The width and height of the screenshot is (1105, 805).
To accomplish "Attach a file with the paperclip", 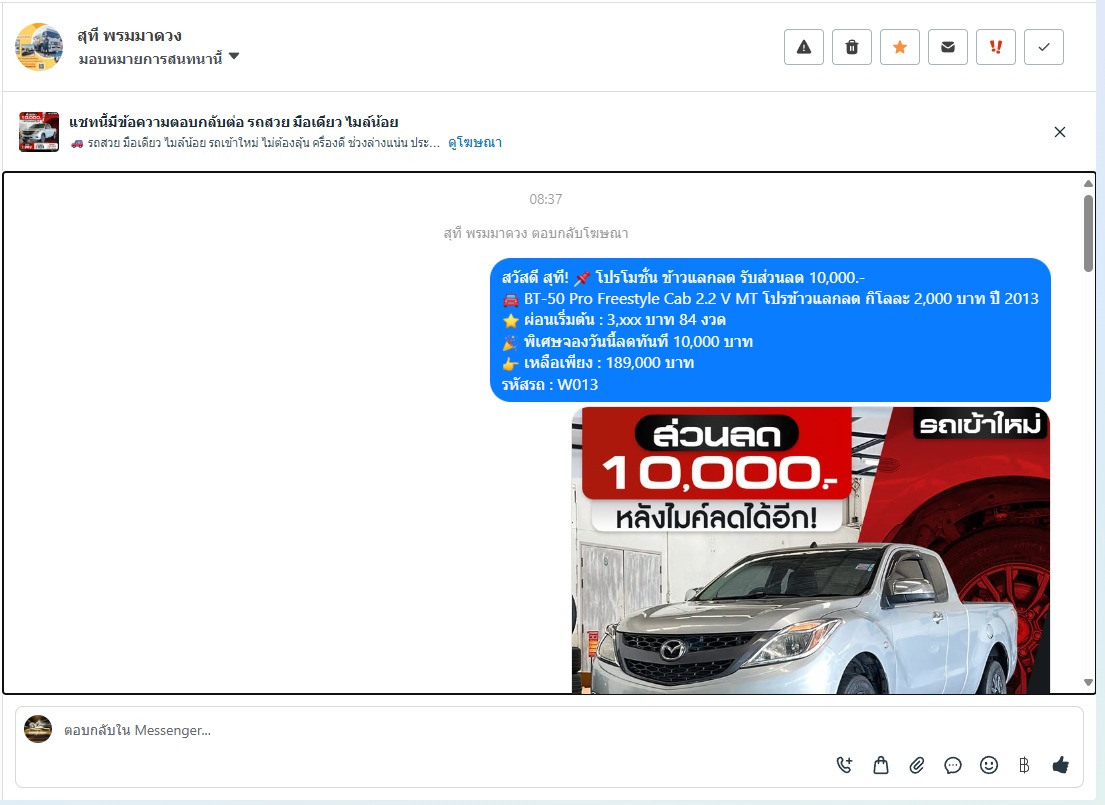I will click(916, 765).
